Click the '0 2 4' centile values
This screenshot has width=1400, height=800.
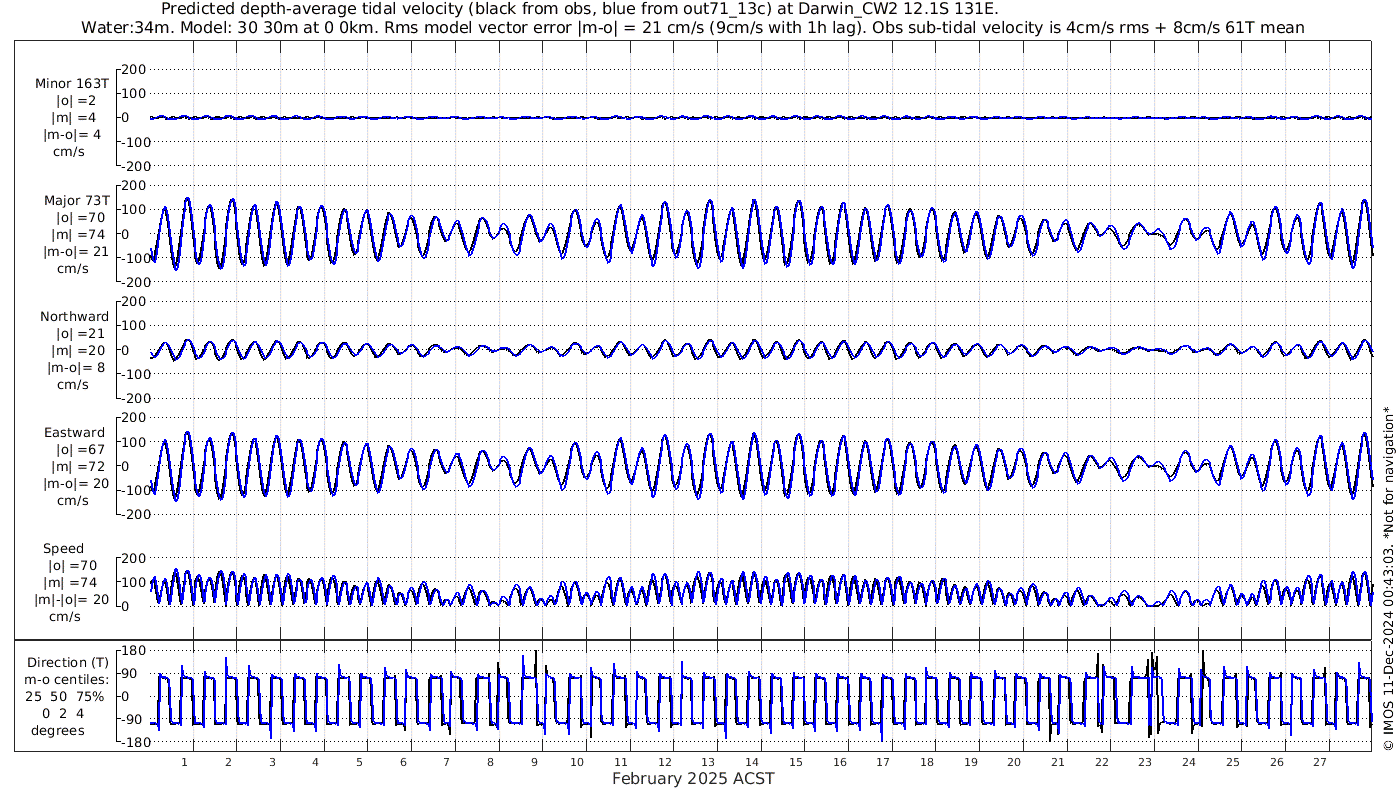64,713
